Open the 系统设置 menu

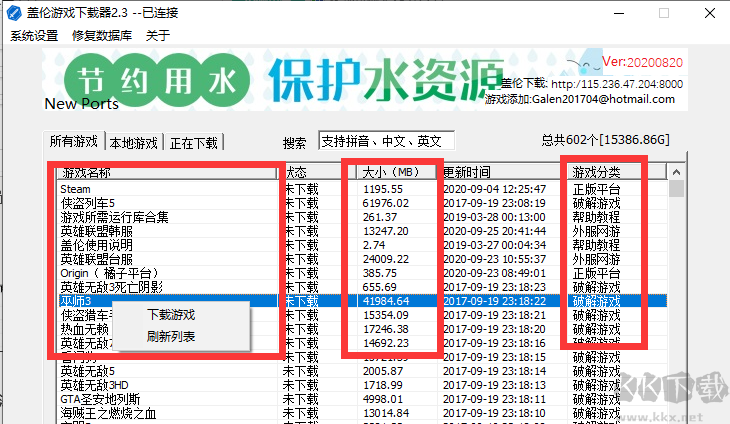[x=34, y=36]
